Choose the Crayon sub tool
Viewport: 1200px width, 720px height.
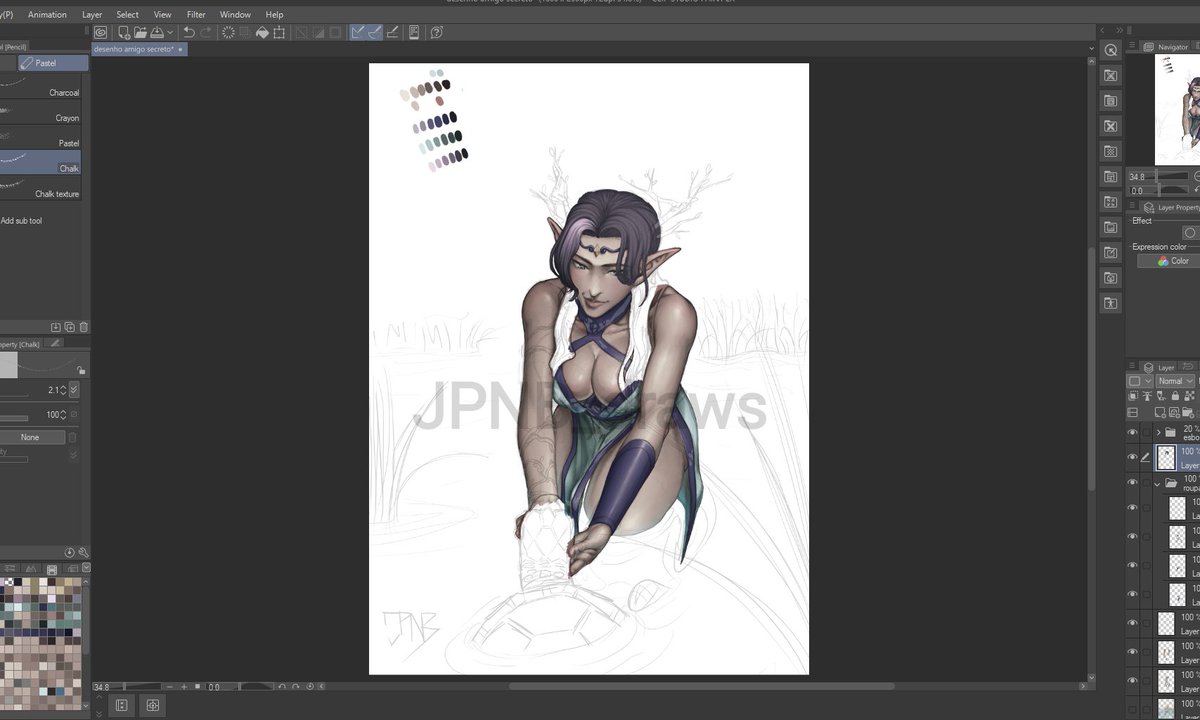pyautogui.click(x=40, y=112)
